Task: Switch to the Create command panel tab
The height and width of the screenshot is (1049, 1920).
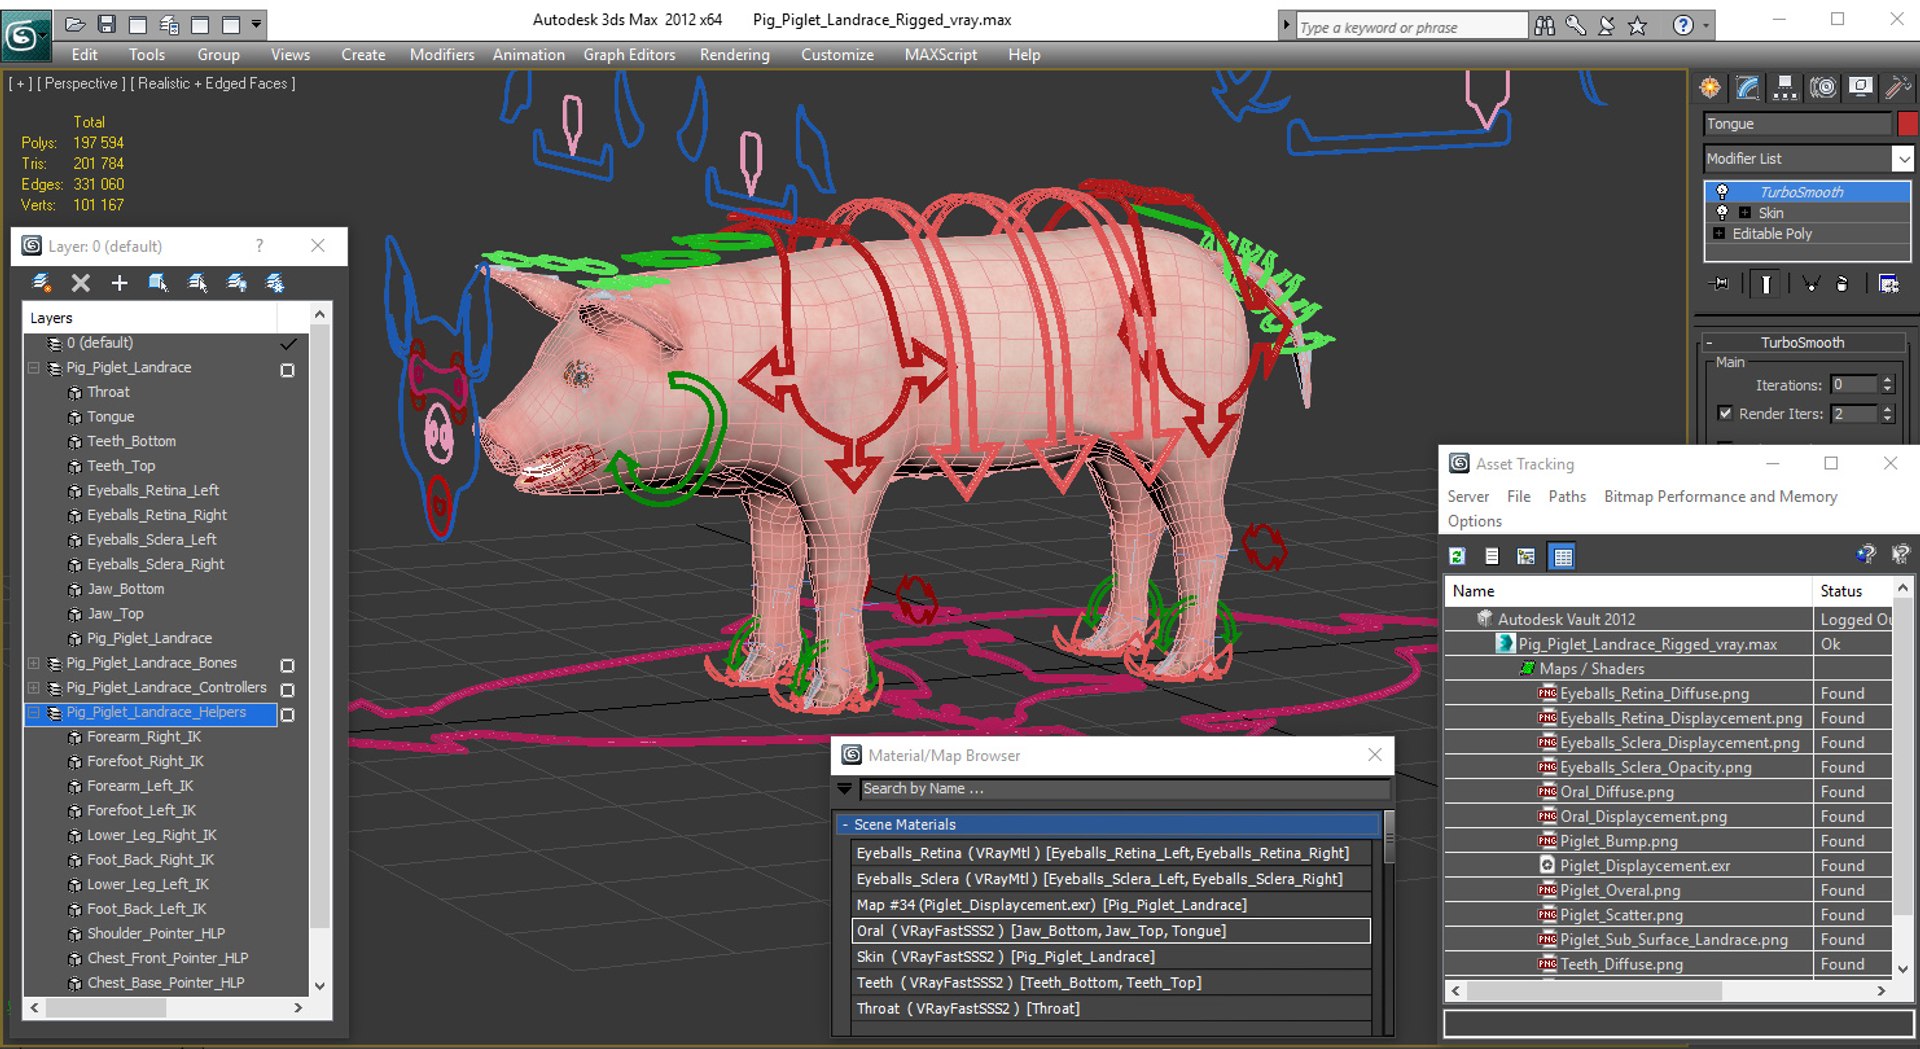Action: point(1710,88)
